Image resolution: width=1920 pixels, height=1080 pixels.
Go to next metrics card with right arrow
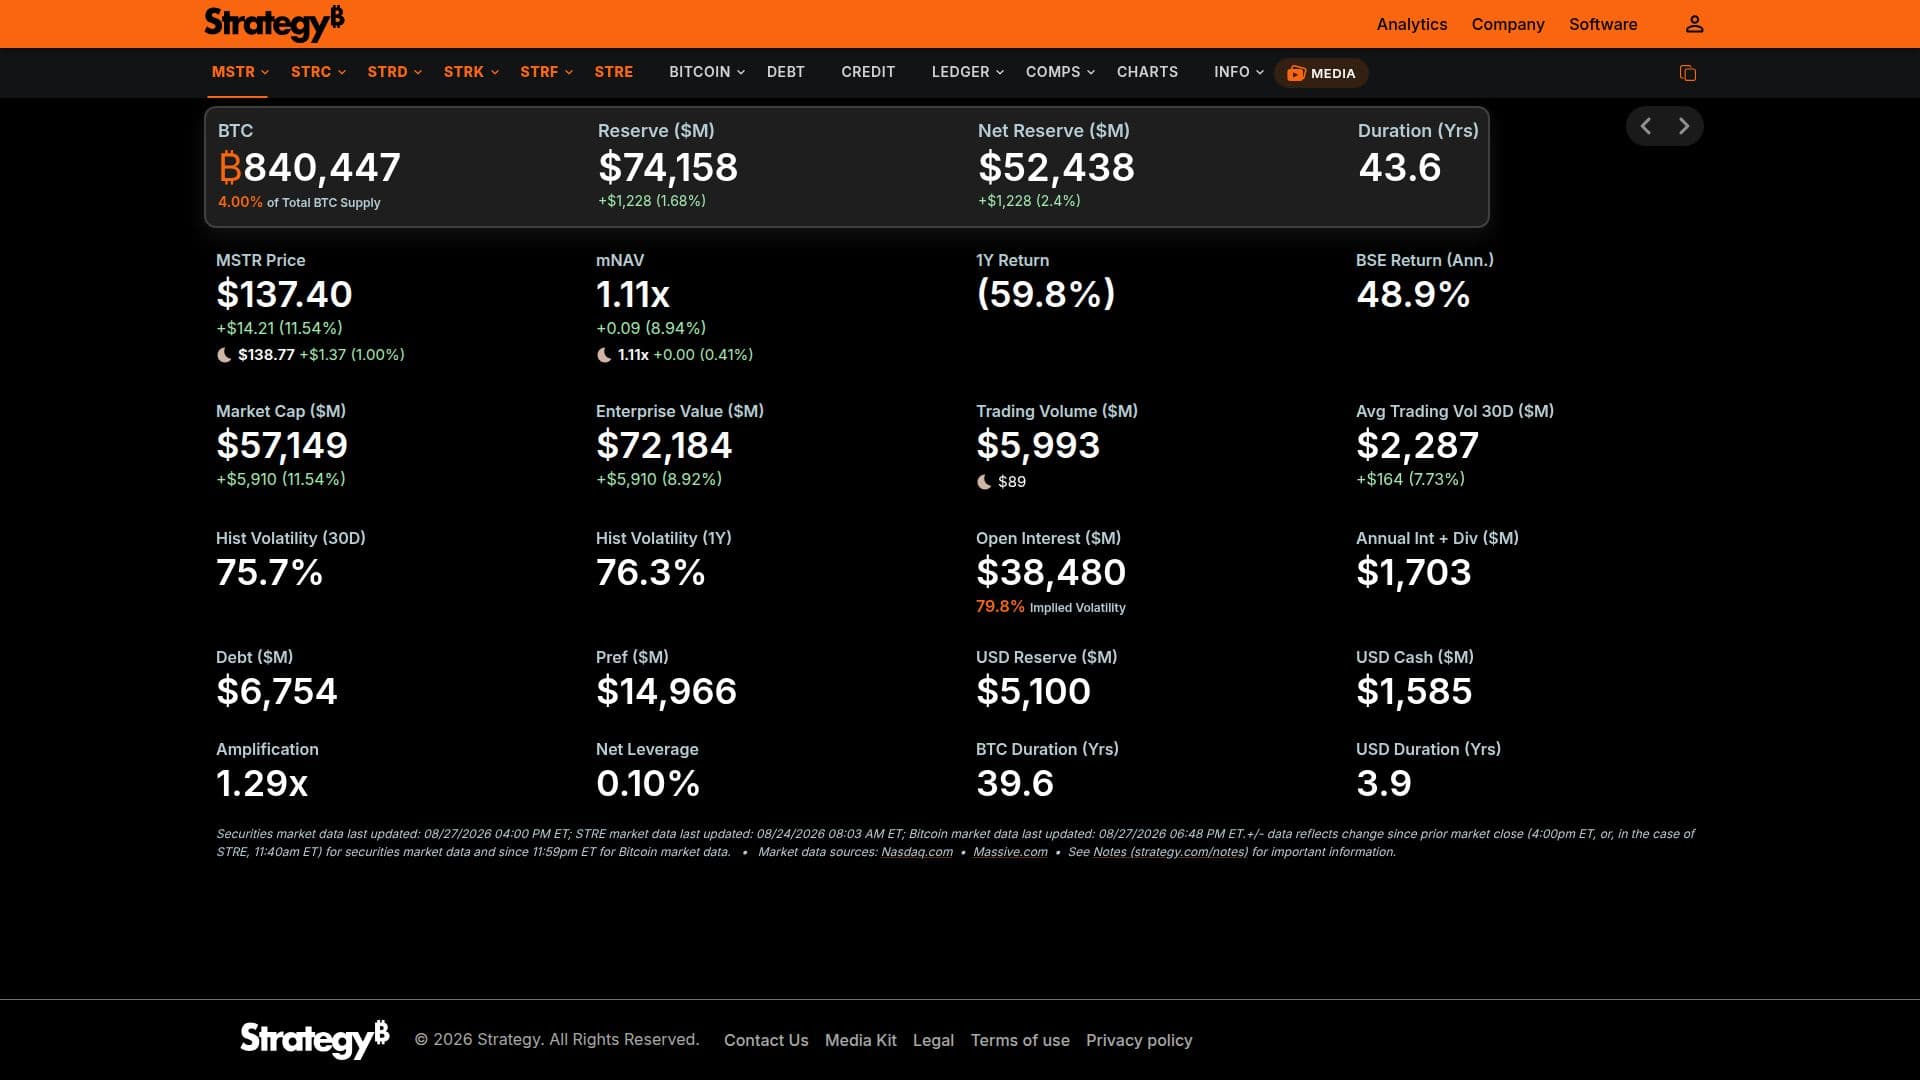1684,126
